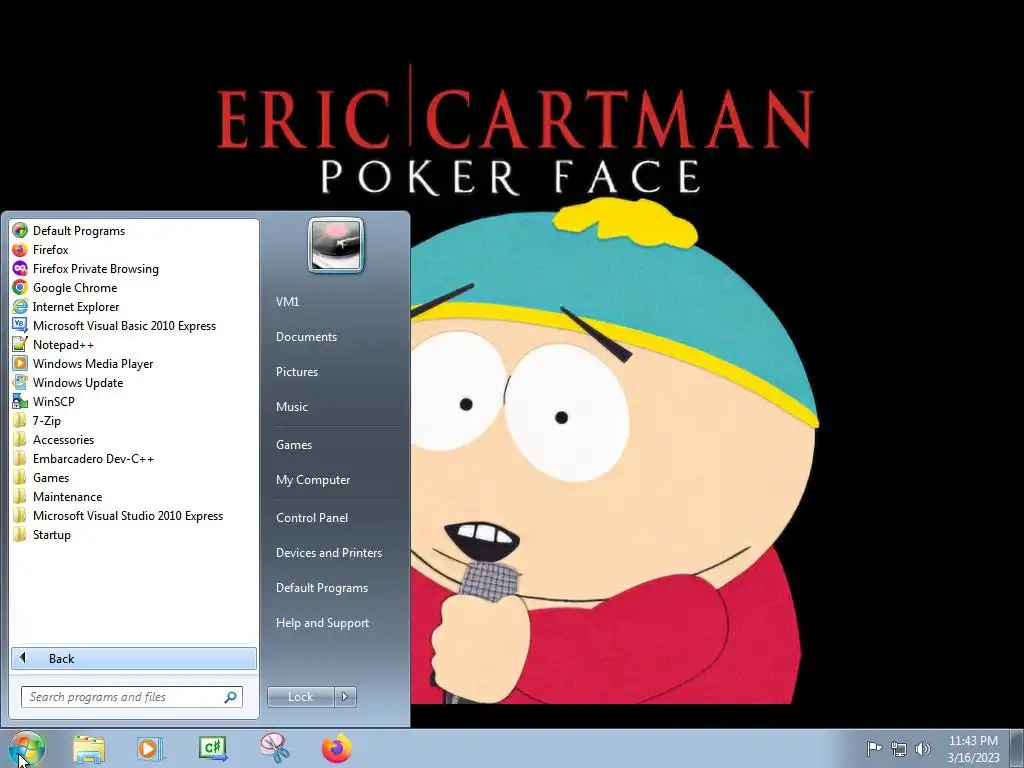The image size is (1024, 768).
Task: Open Firefox Private Browsing
Action: 134,268
